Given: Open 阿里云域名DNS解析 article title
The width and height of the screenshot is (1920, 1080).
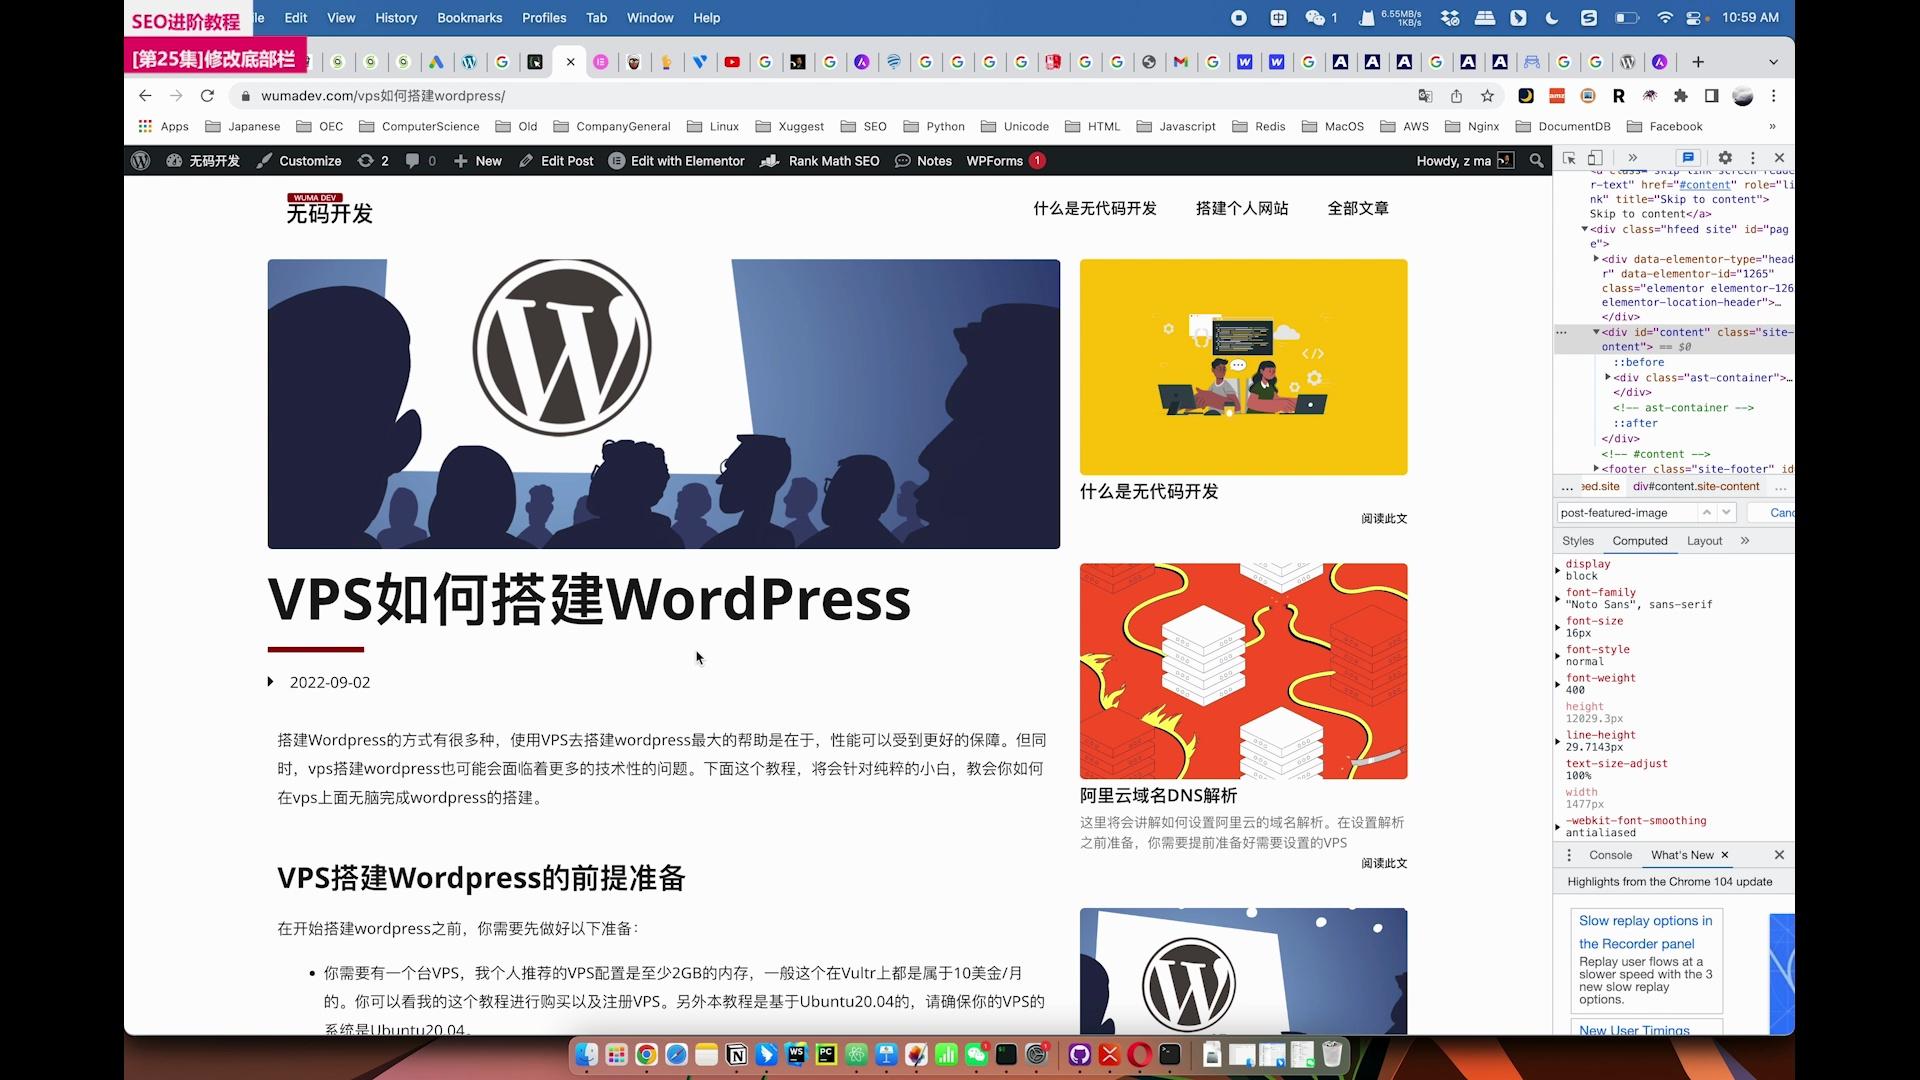Looking at the screenshot, I should coord(1158,795).
